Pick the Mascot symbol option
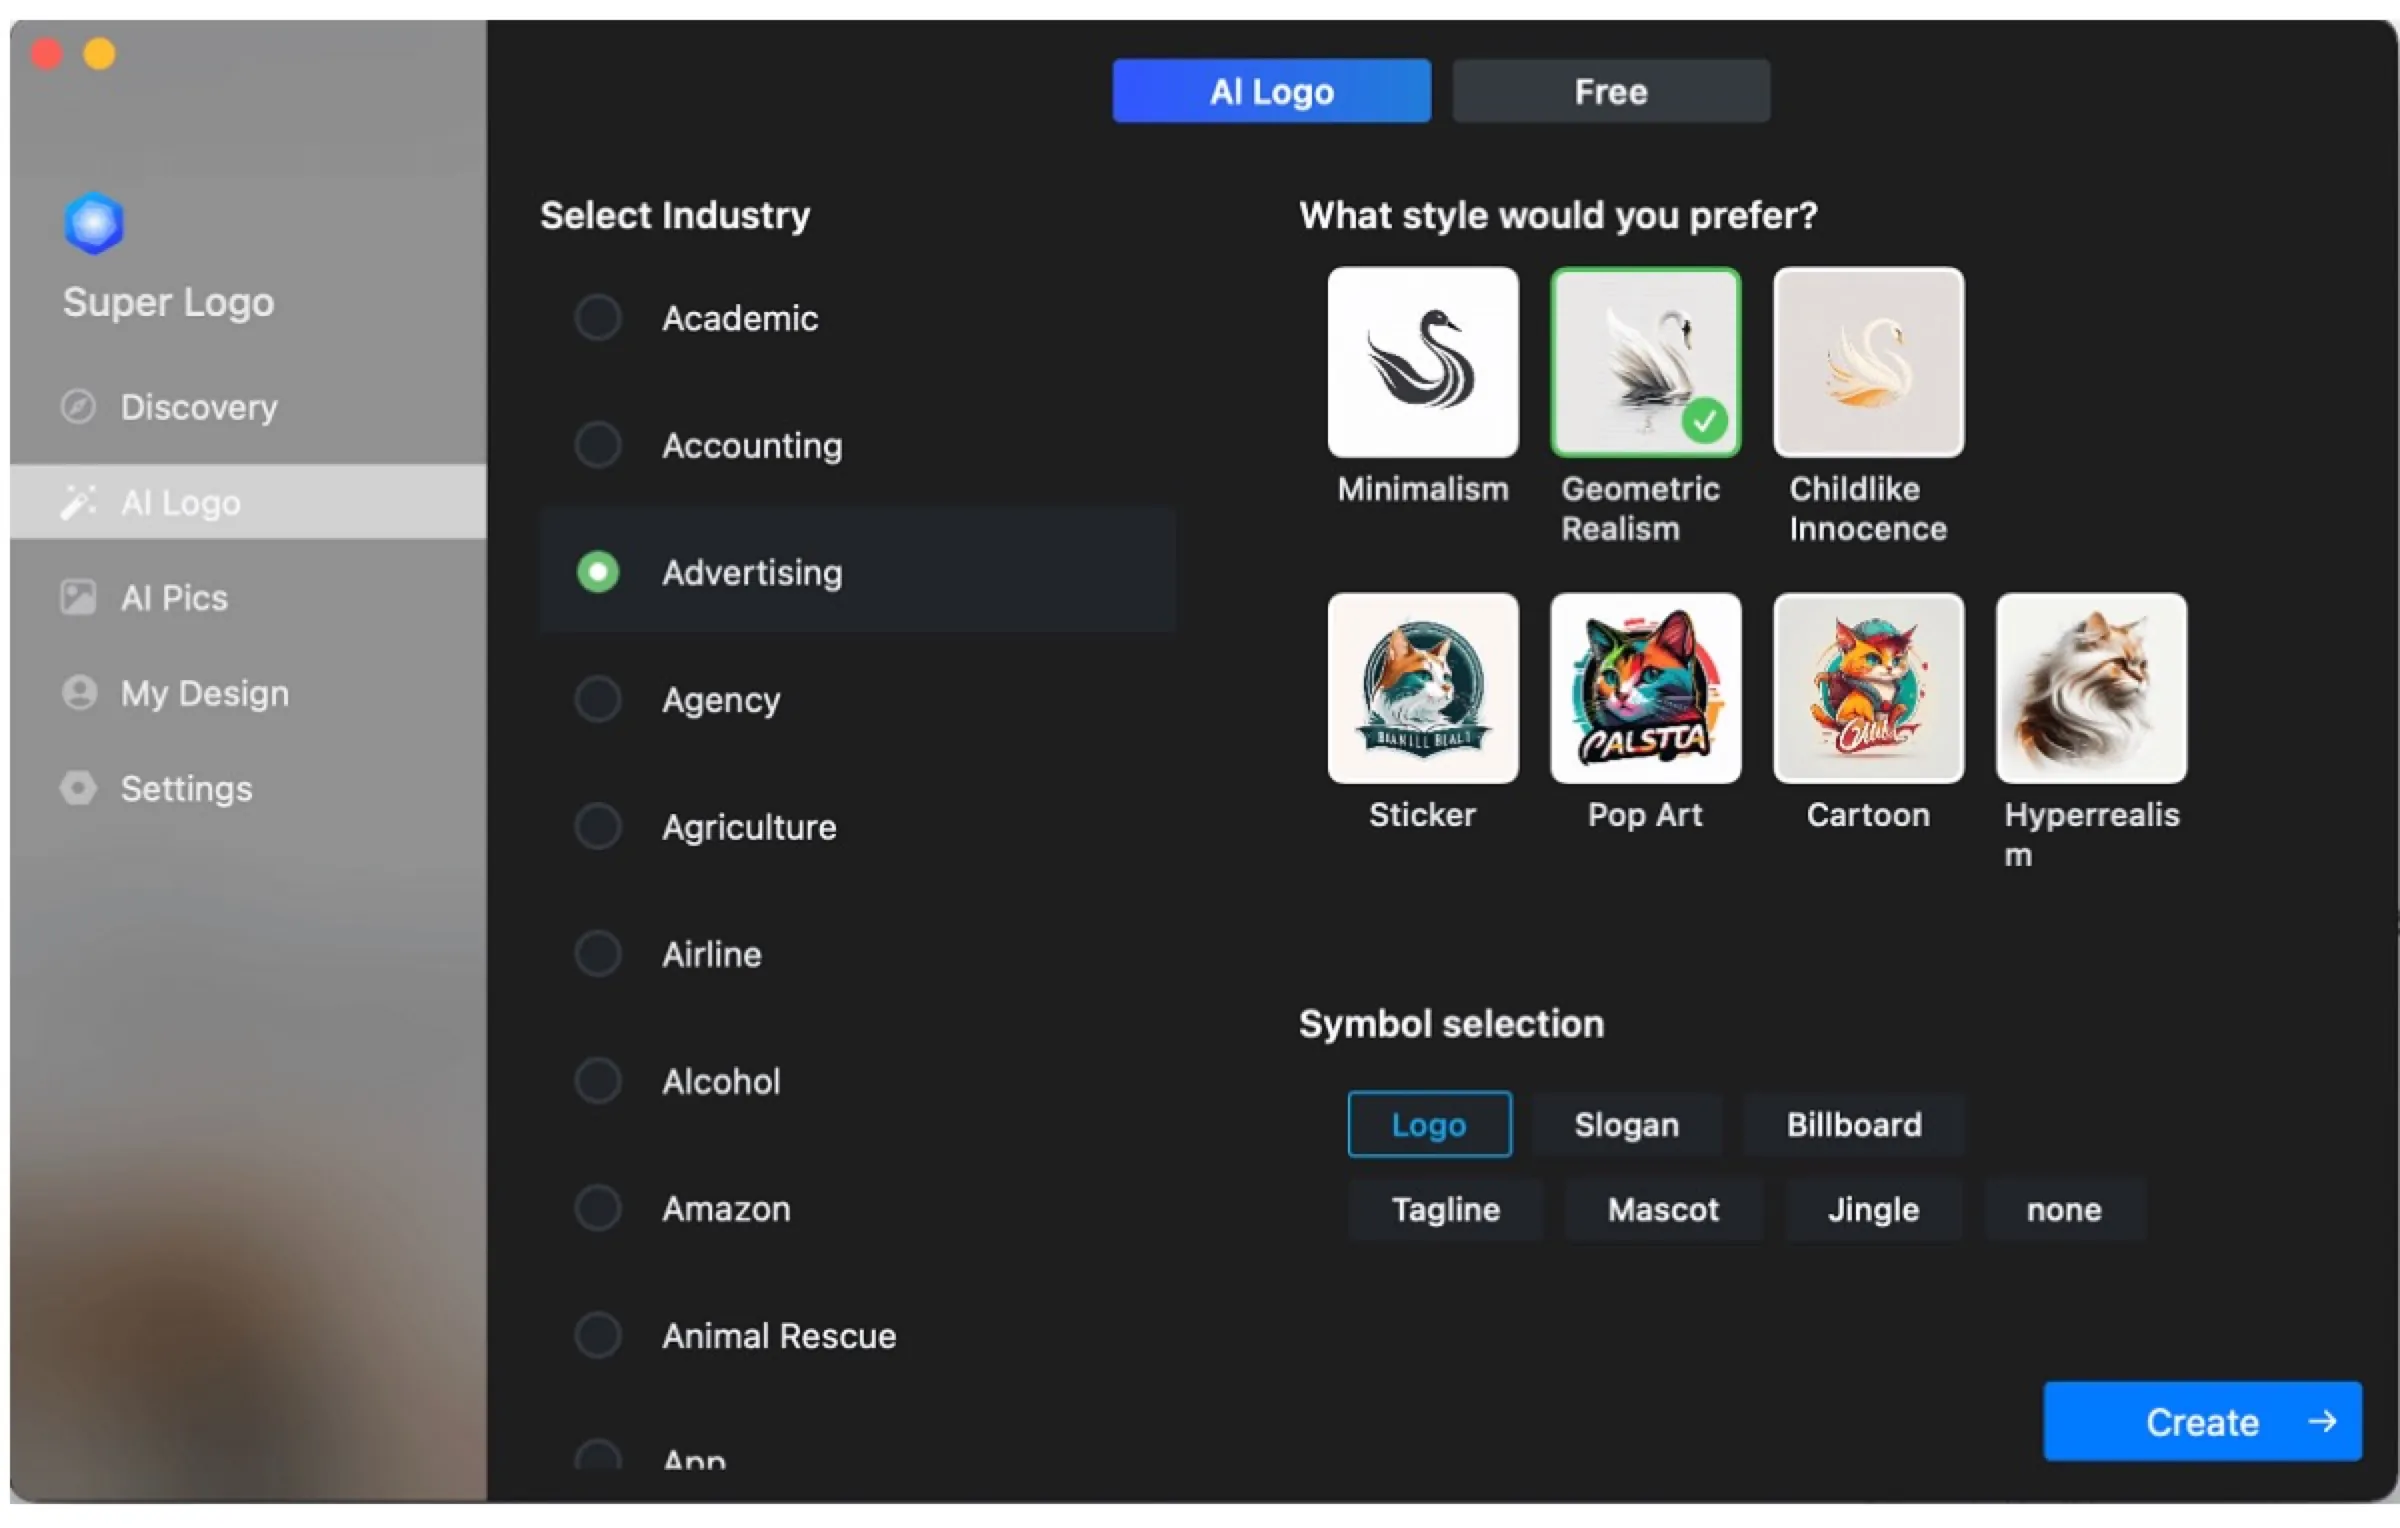This screenshot has width=2400, height=1528. [1663, 1209]
